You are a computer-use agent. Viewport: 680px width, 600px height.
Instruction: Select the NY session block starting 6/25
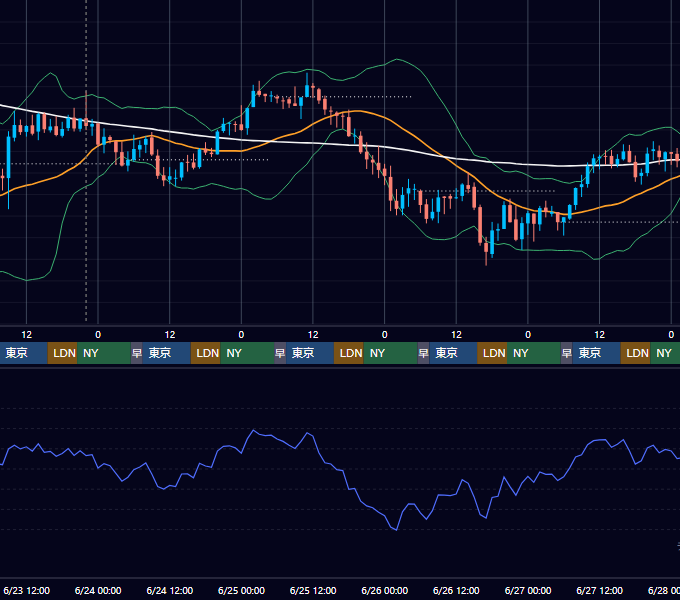click(390, 353)
